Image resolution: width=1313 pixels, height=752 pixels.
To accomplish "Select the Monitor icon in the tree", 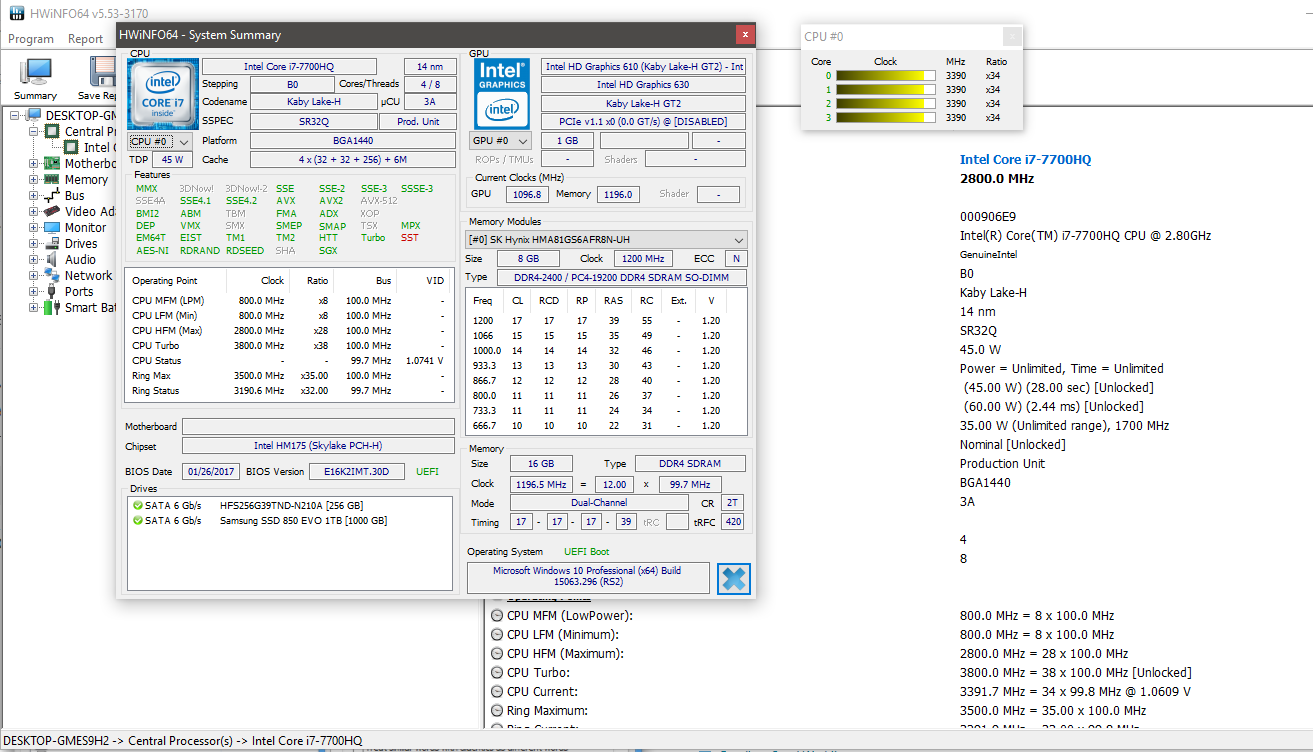I will coord(53,227).
